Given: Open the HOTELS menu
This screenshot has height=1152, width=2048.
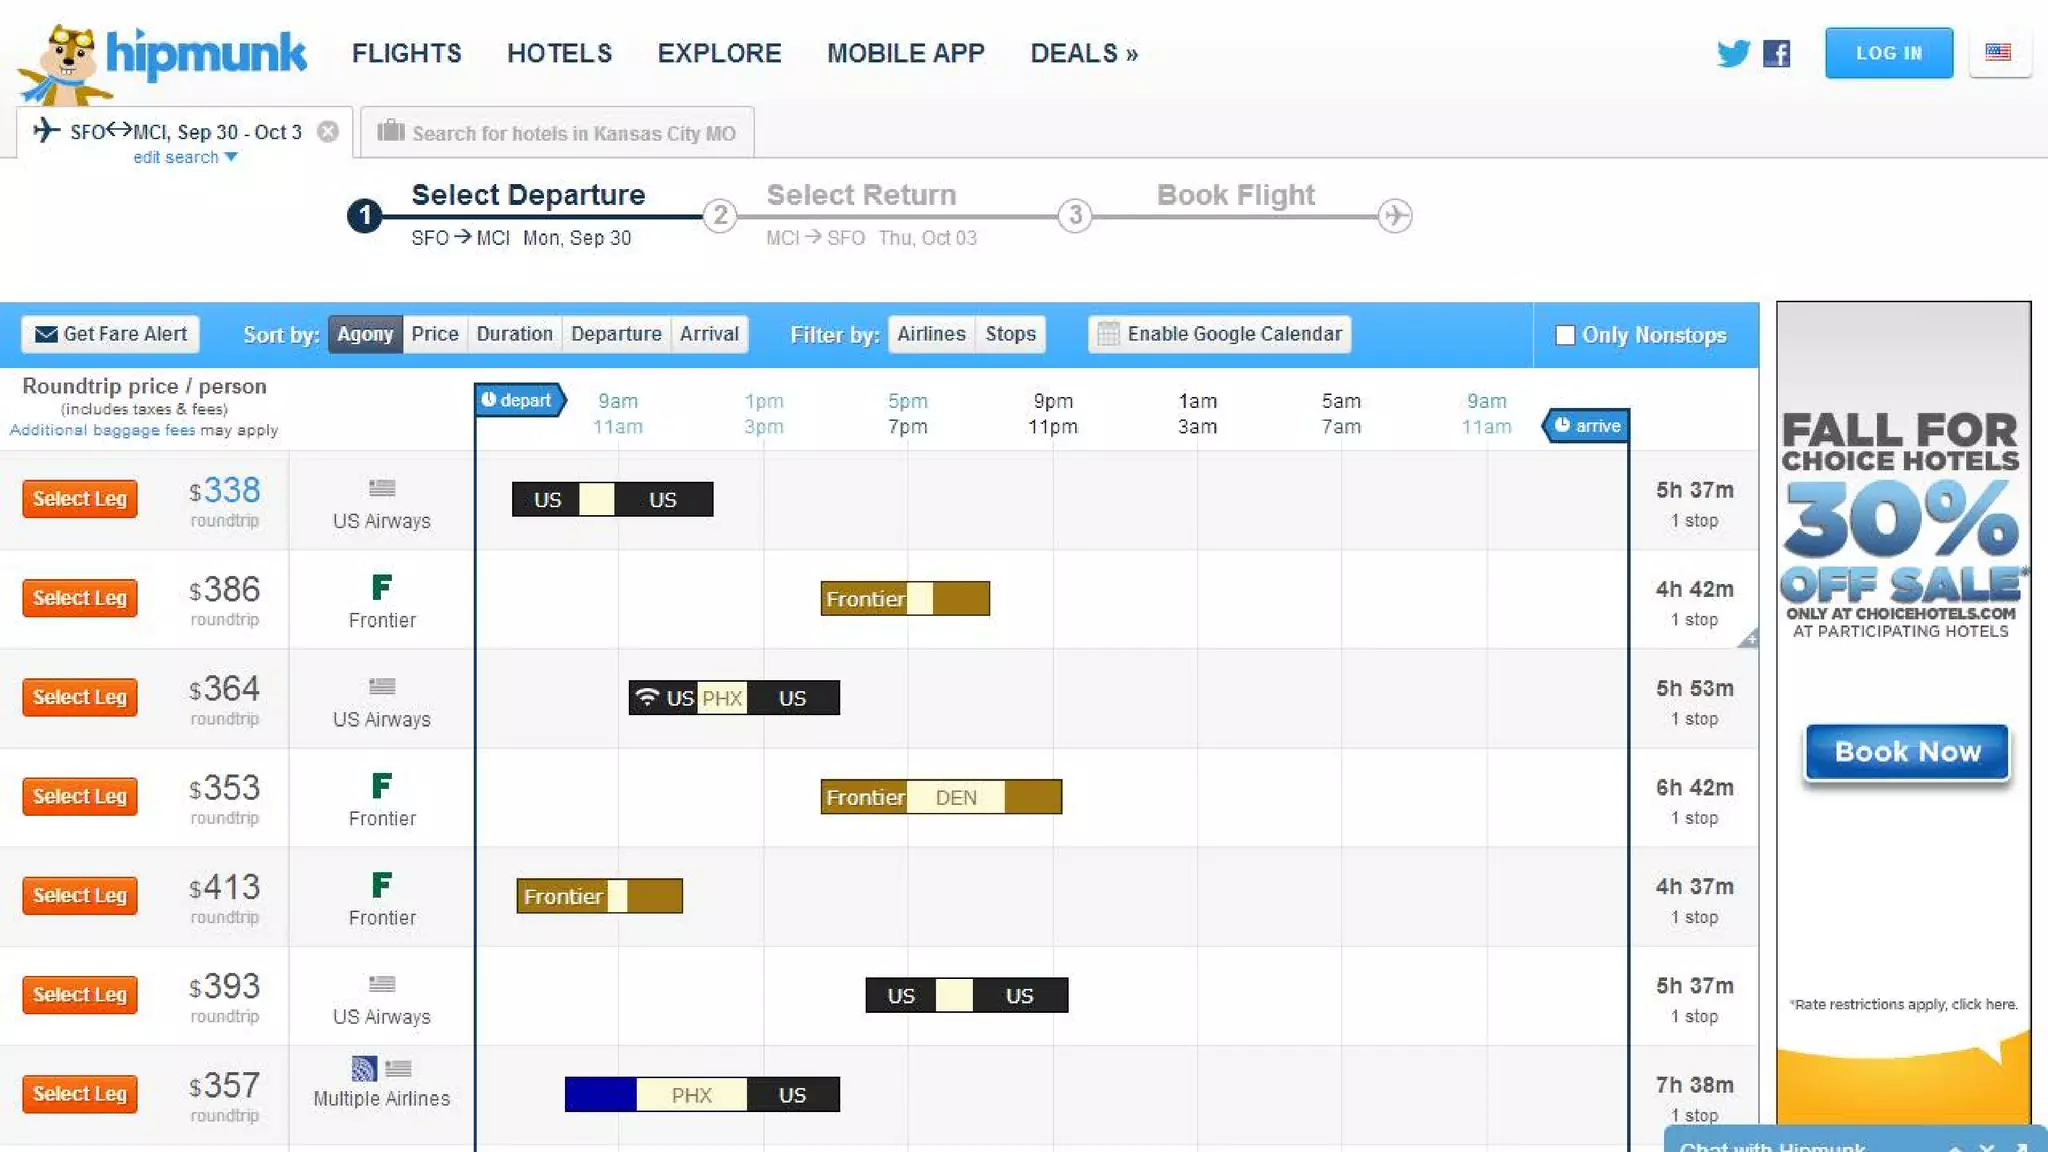Looking at the screenshot, I should pos(559,53).
